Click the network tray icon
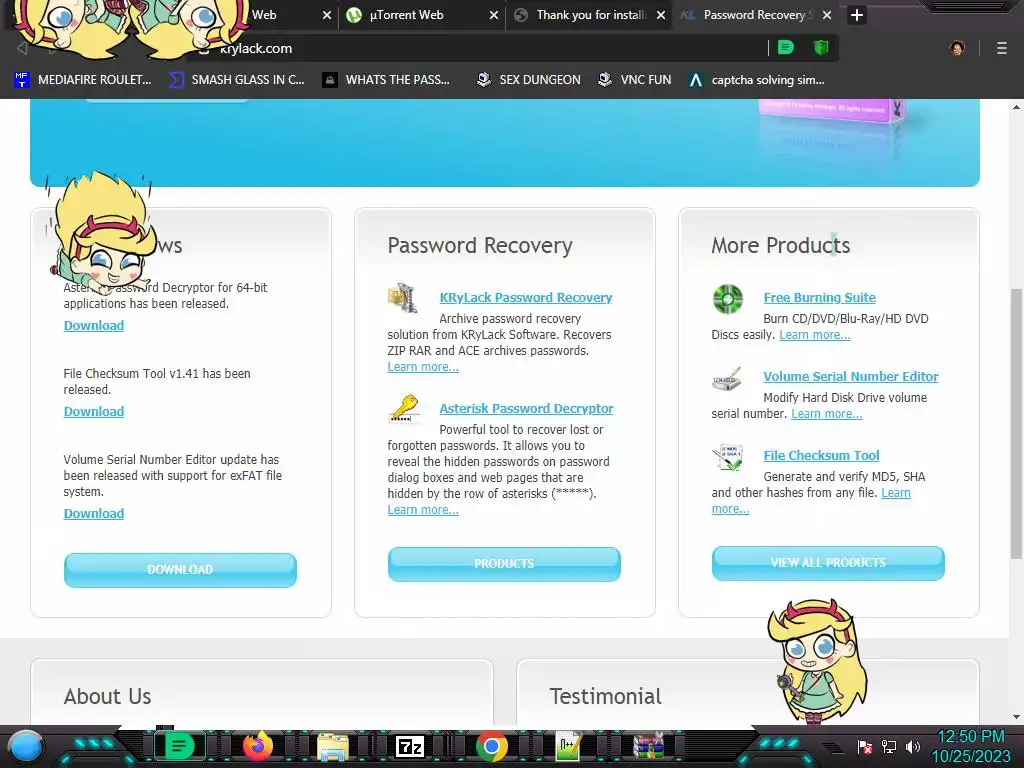1024x768 pixels. tap(889, 746)
